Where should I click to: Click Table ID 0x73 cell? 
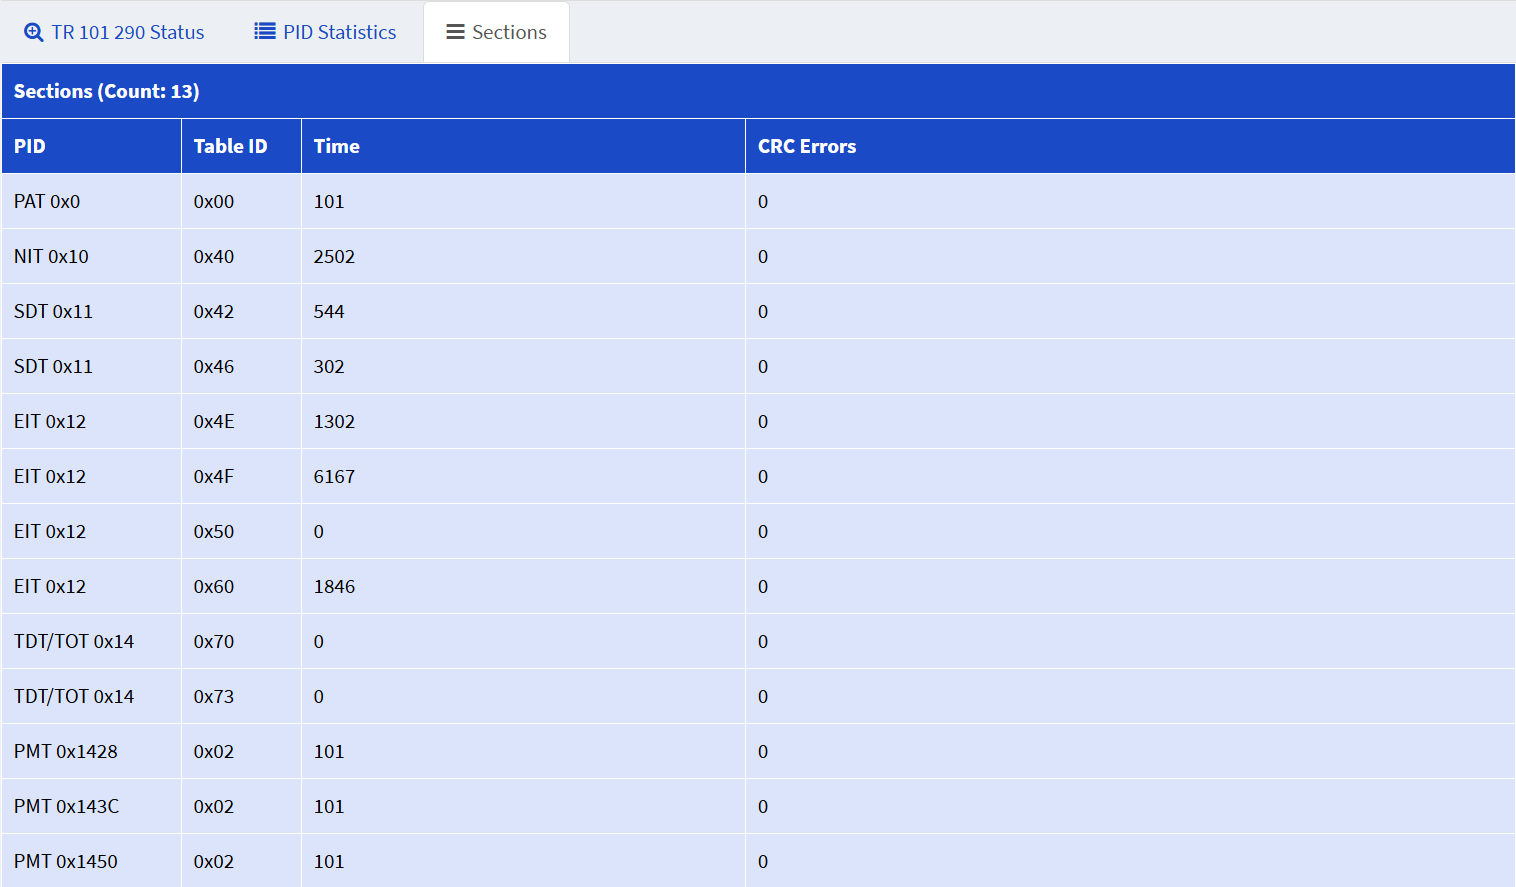[241, 696]
